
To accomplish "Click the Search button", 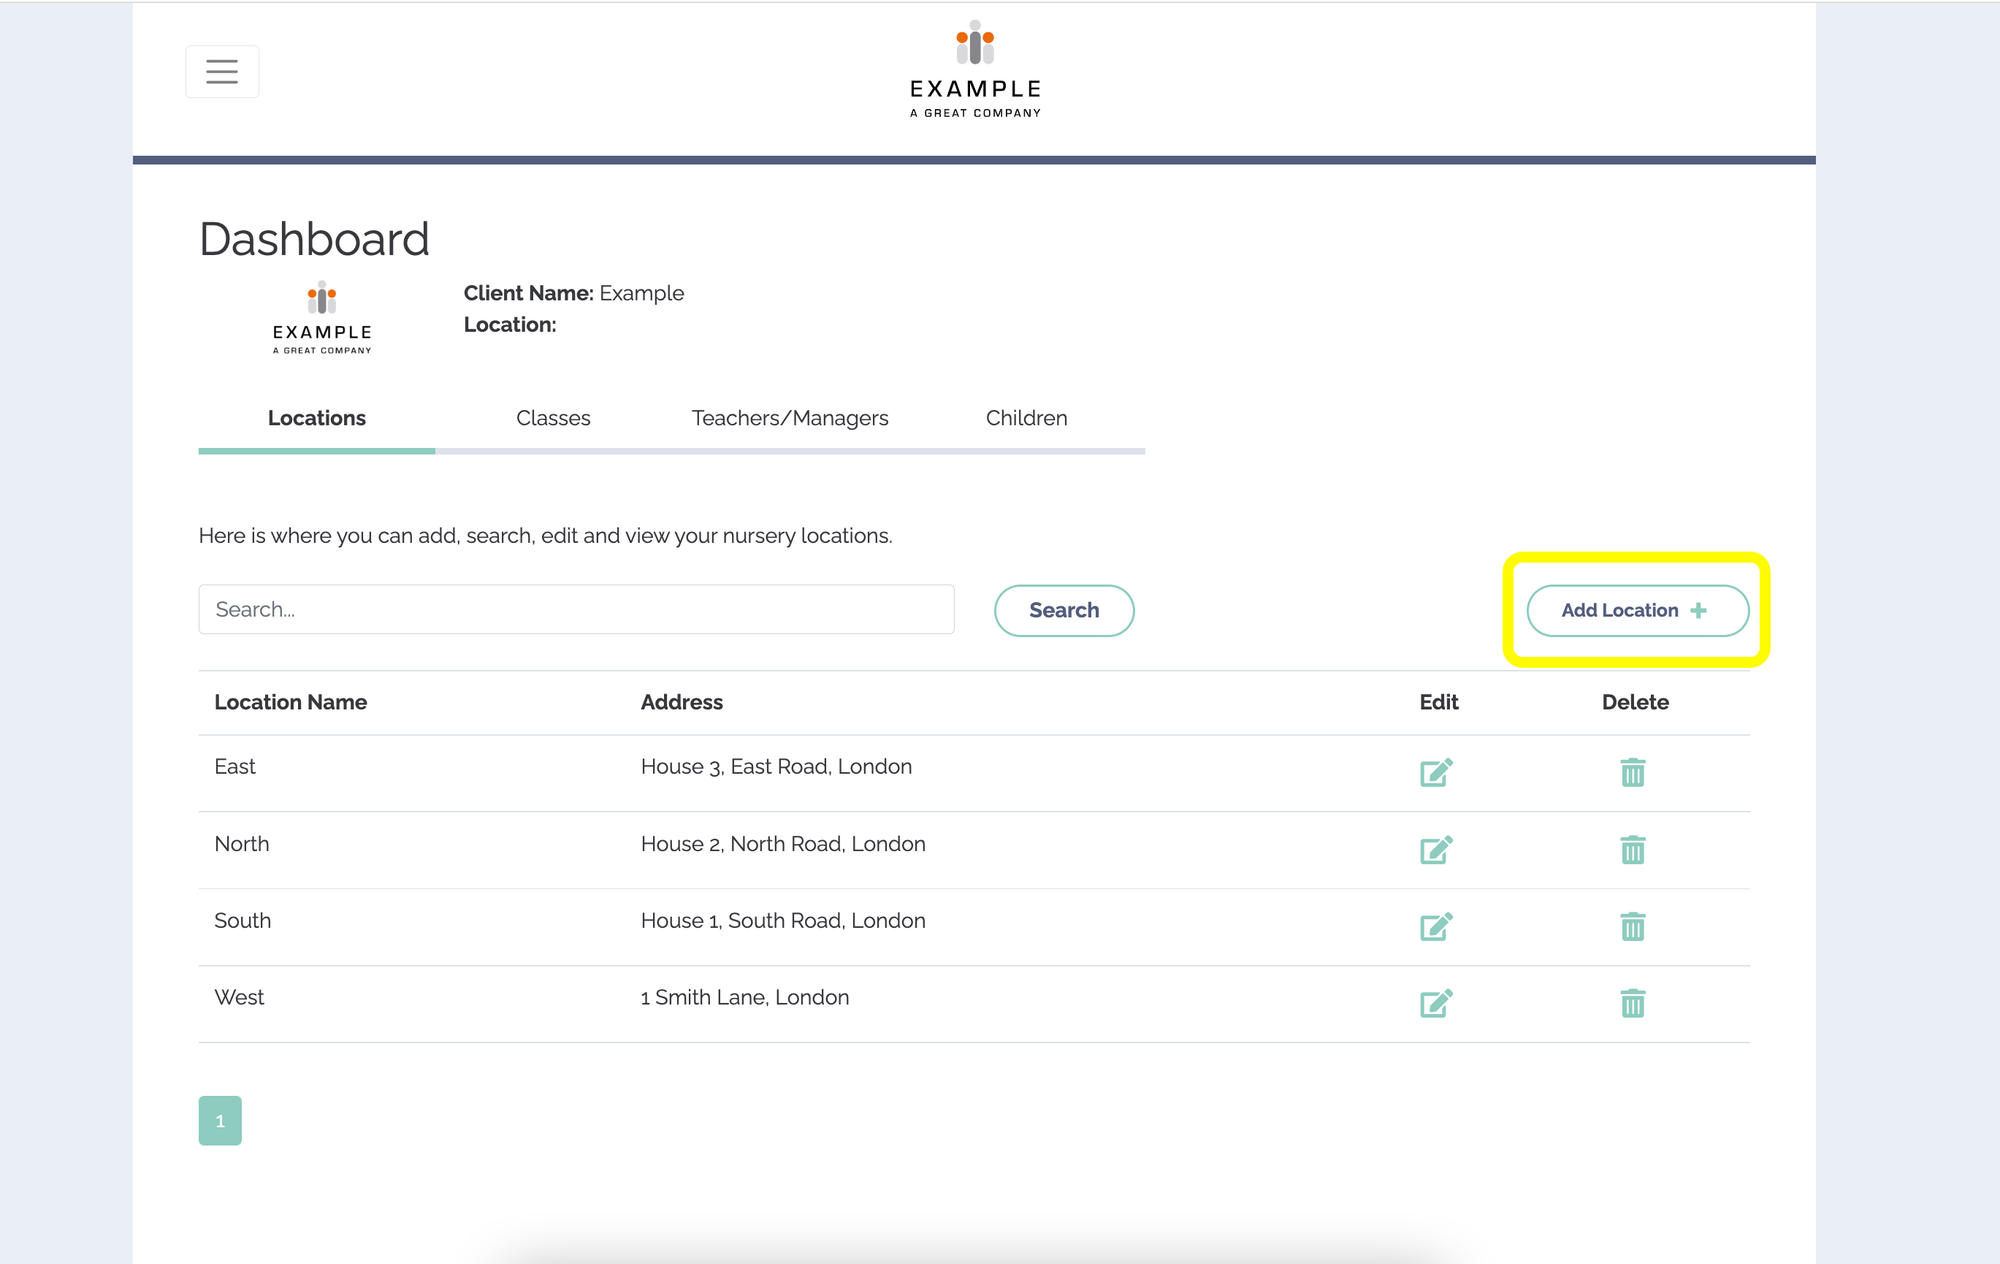I will point(1064,609).
